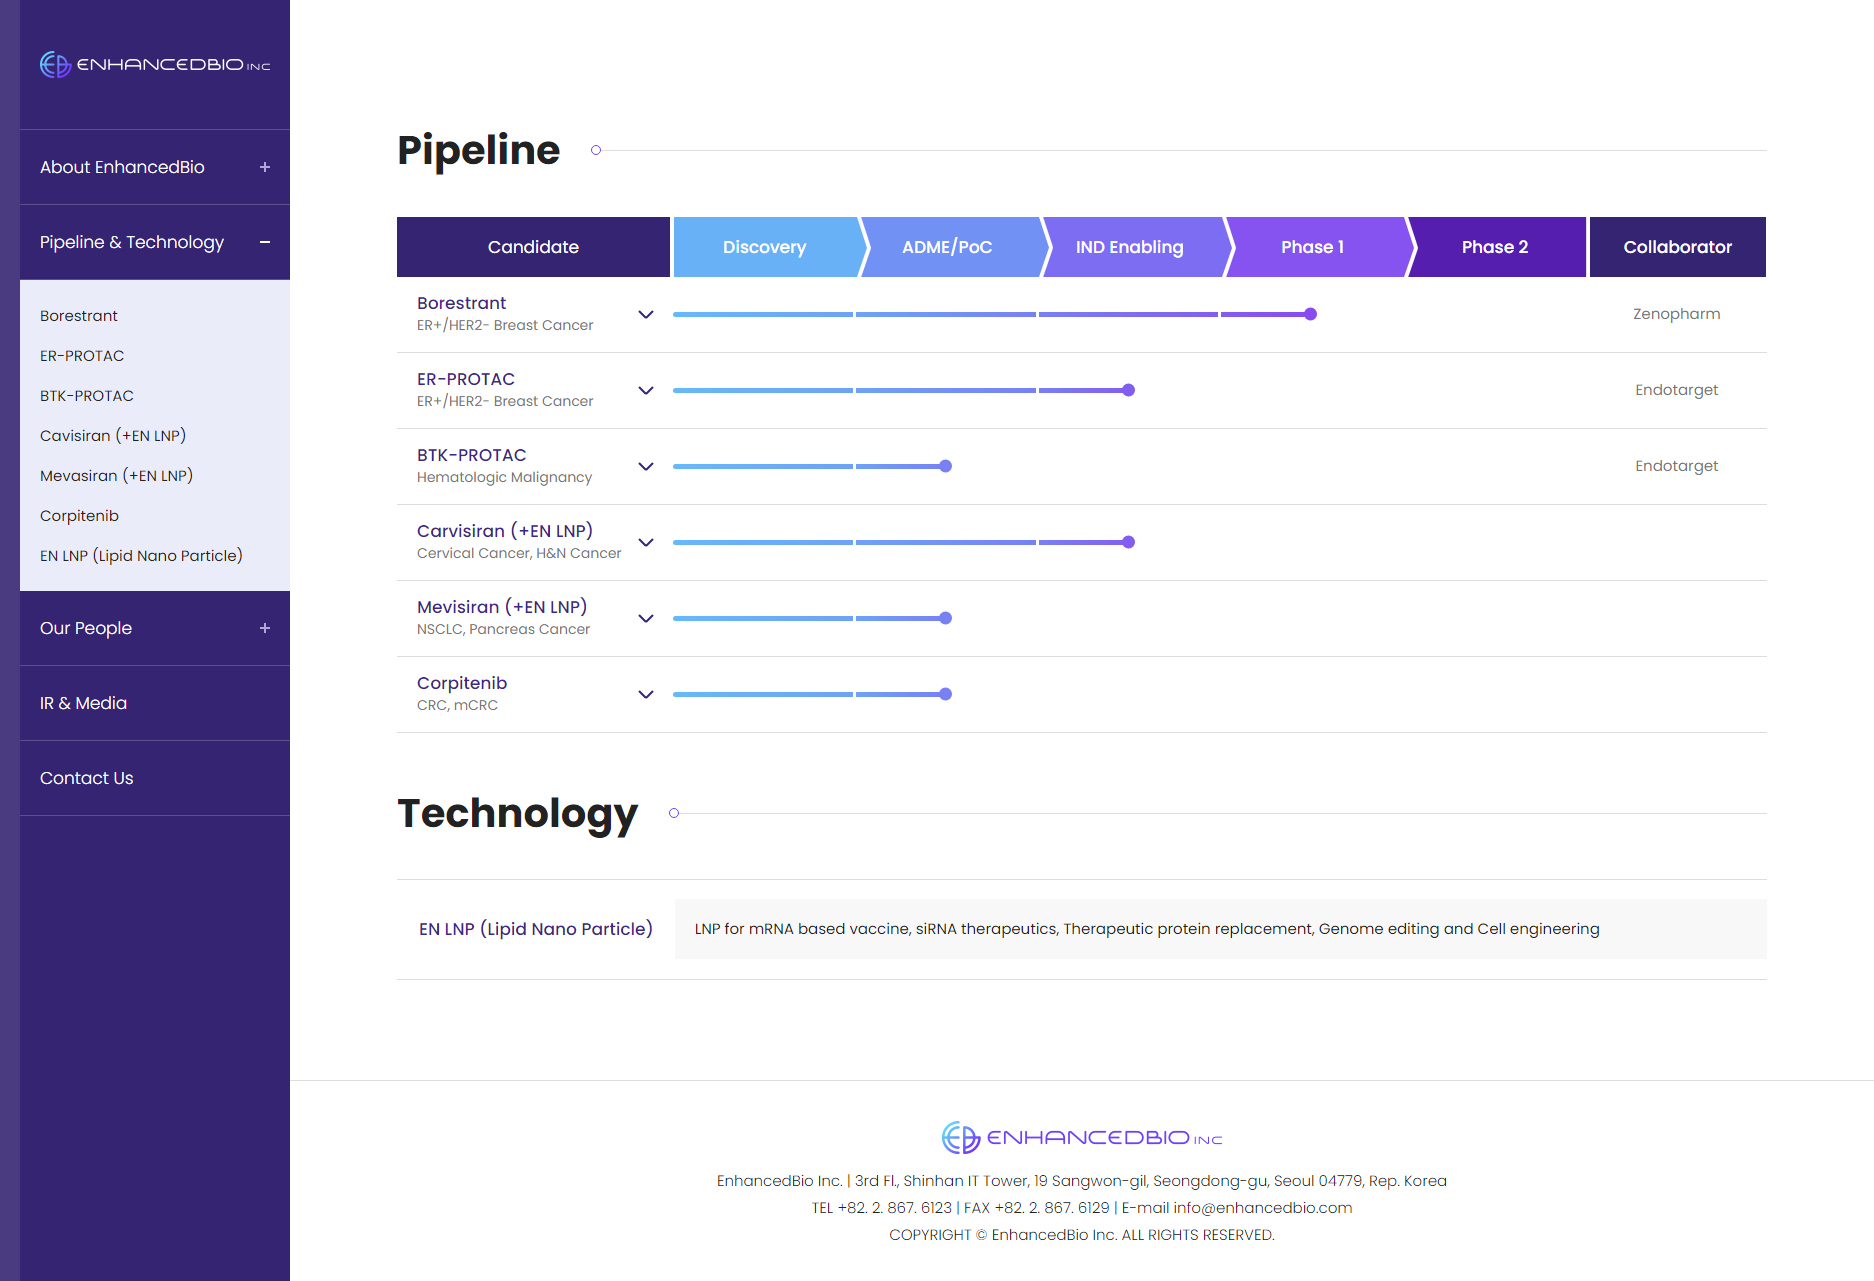1874x1281 pixels.
Task: Expand the ER-PROTAC row chevron
Action: (x=646, y=390)
